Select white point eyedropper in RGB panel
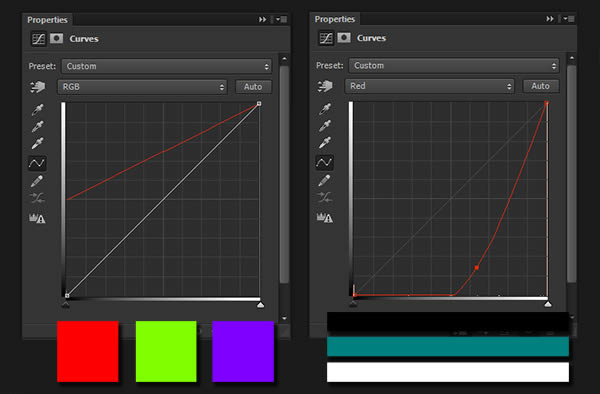 (38, 143)
